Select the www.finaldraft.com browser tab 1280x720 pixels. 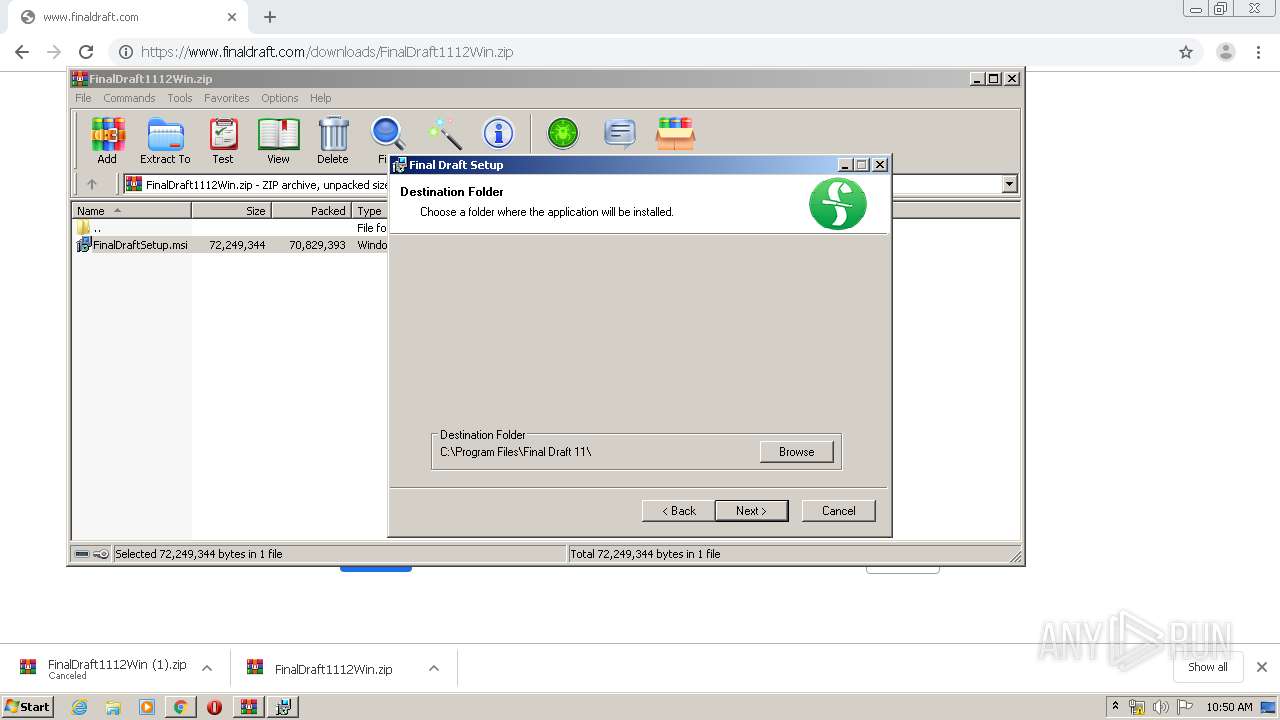pyautogui.click(x=125, y=17)
